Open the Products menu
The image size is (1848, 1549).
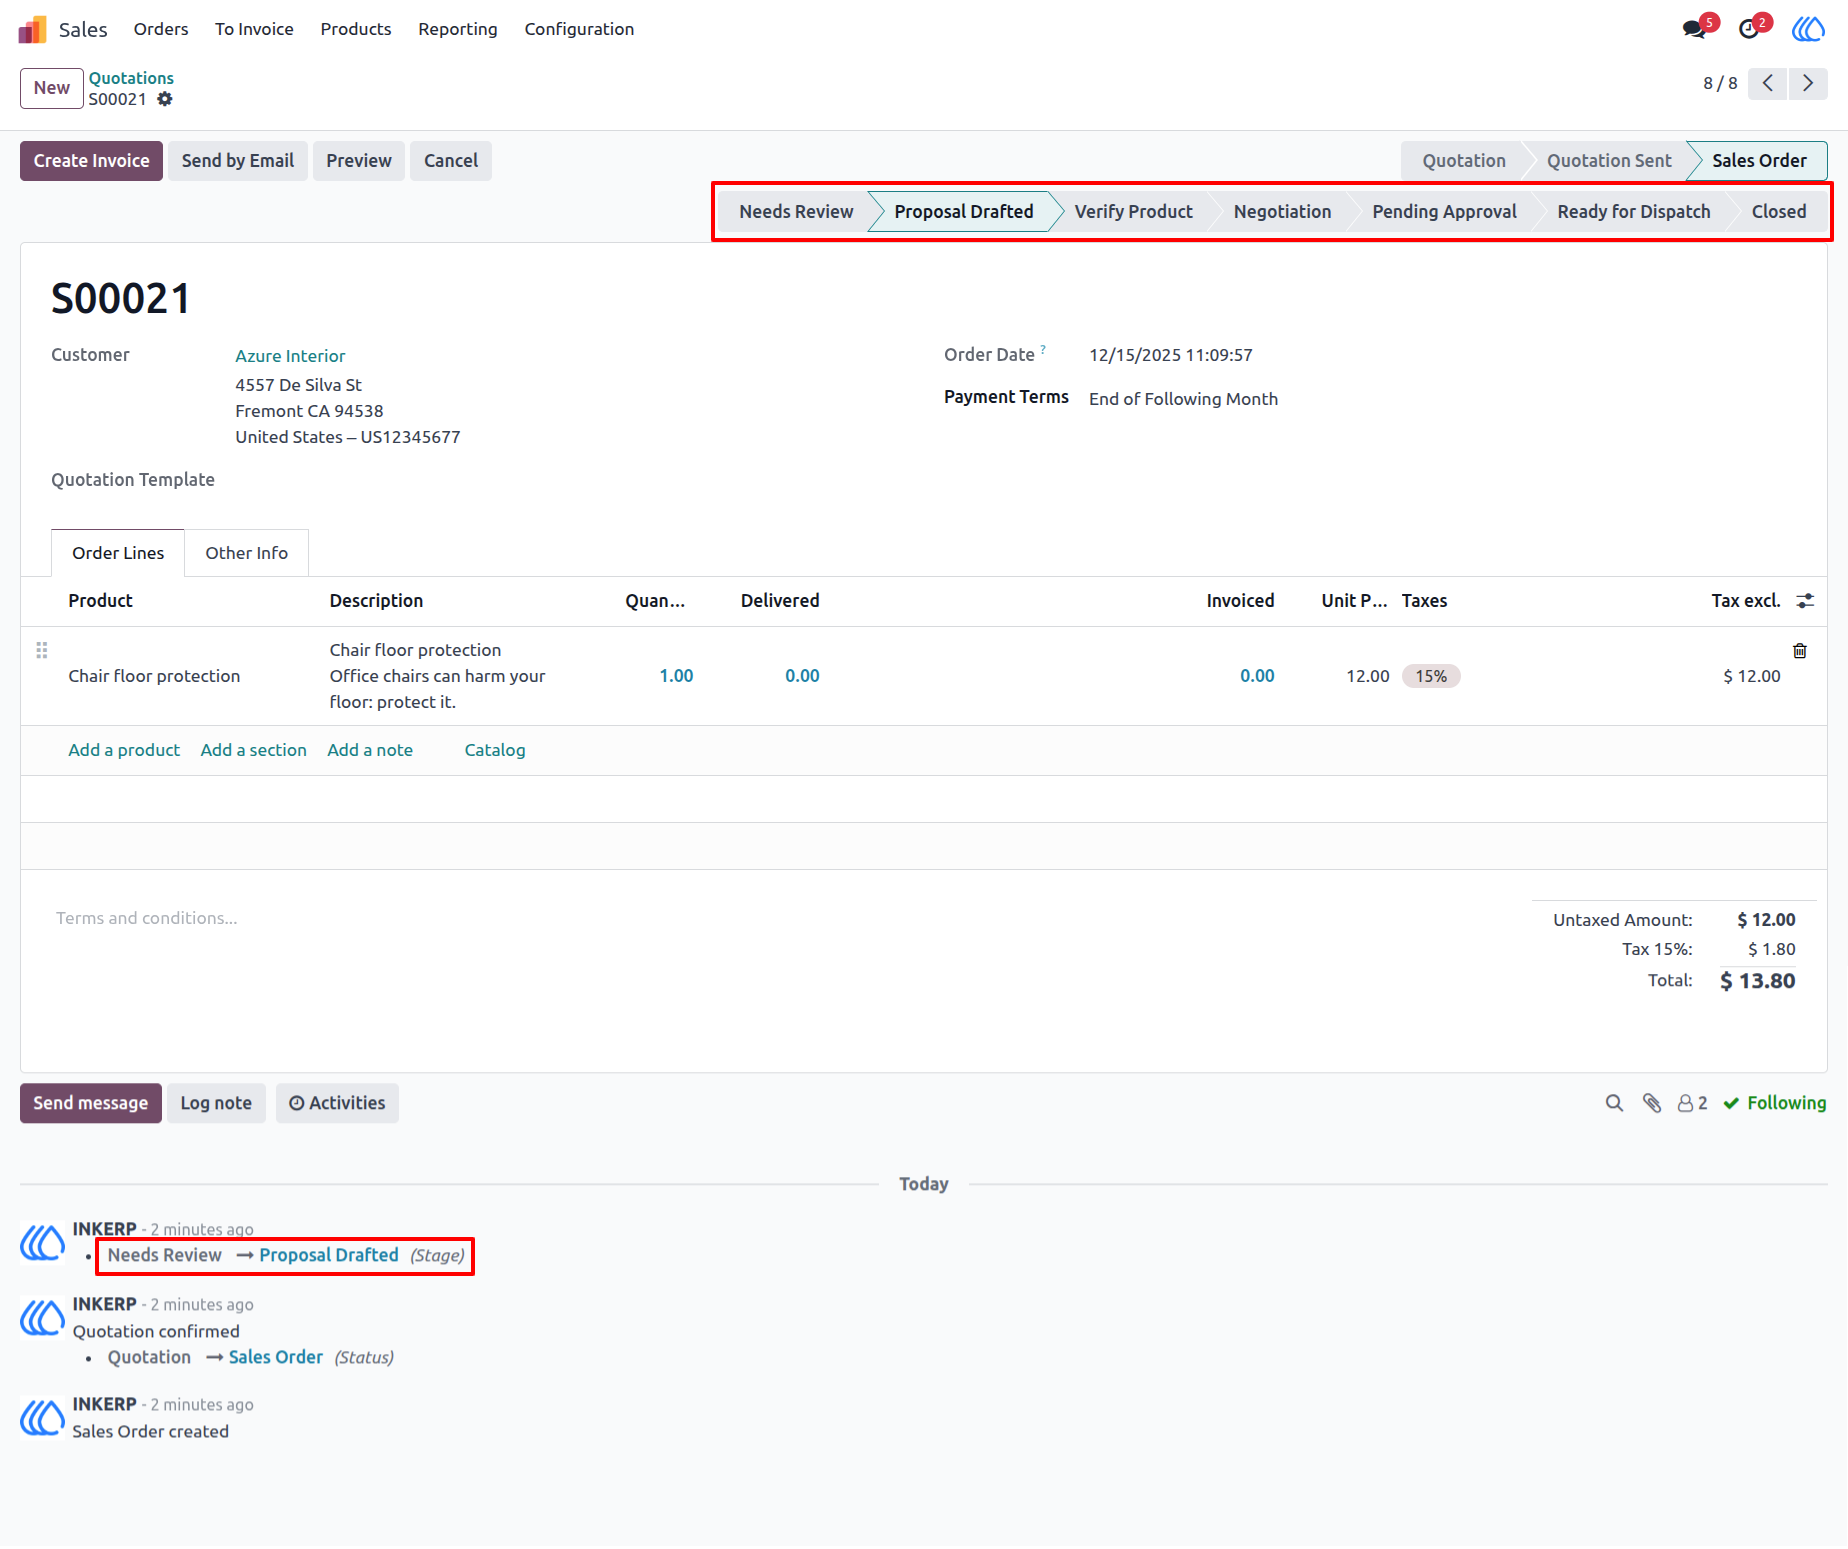(x=356, y=29)
